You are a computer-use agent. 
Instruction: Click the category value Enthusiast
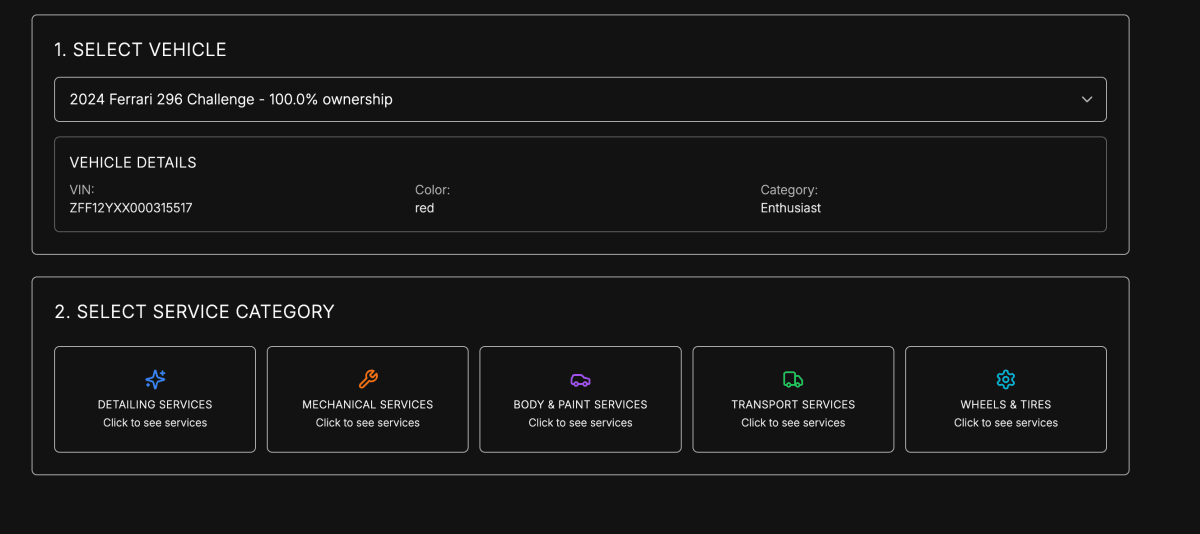[x=791, y=208]
